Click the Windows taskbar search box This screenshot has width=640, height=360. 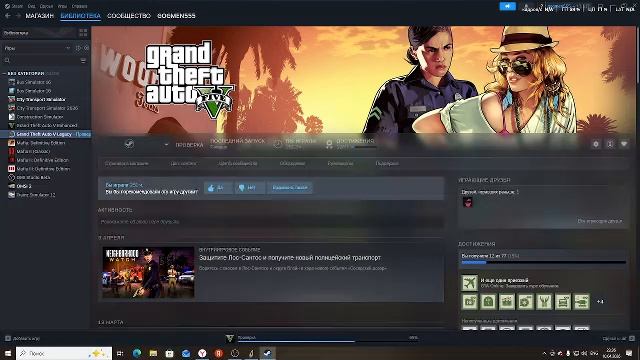click(x=64, y=353)
